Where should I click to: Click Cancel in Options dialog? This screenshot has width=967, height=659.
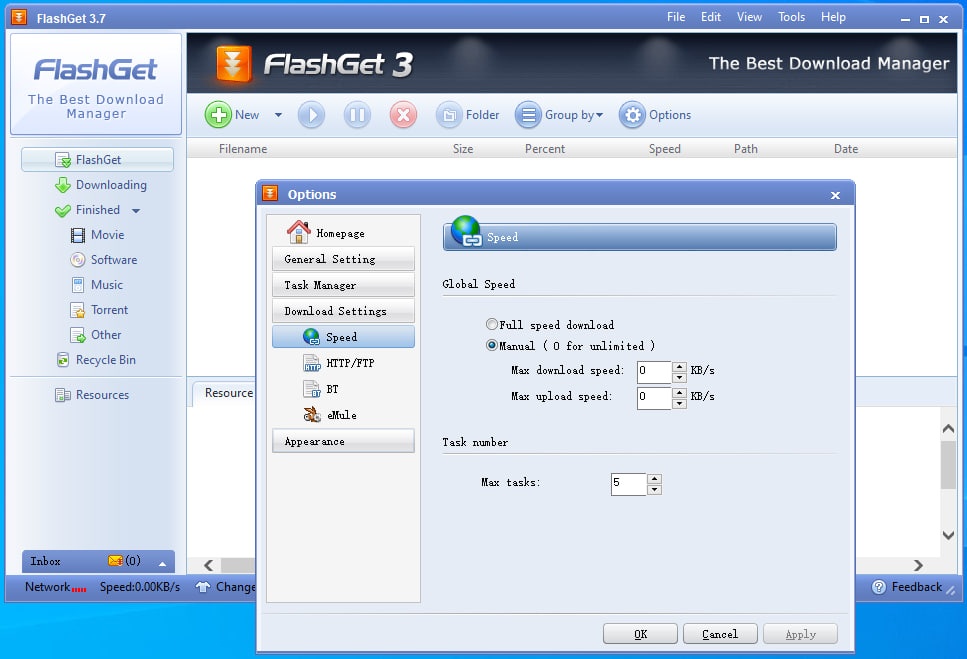coord(720,634)
